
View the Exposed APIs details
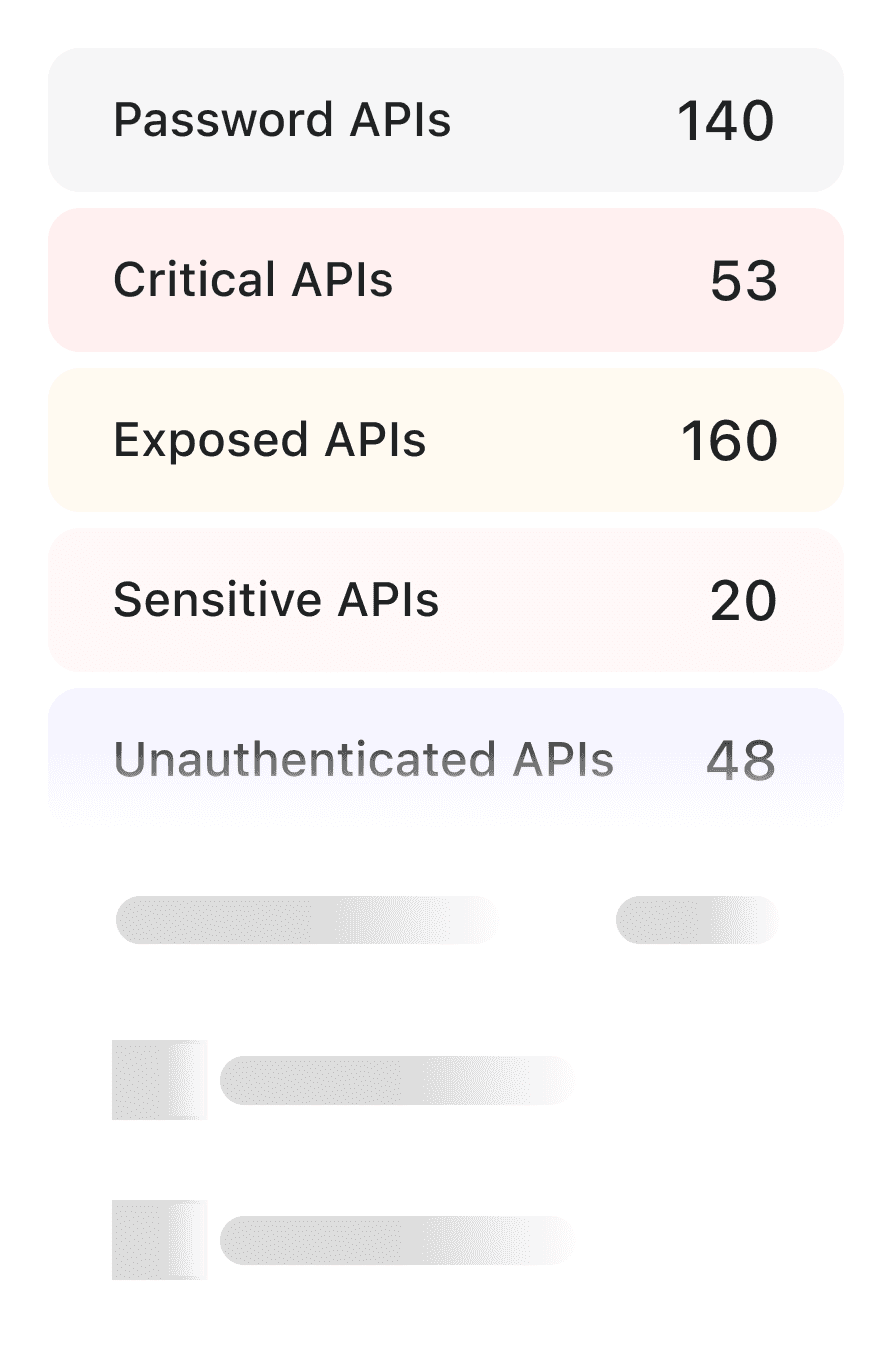(x=446, y=440)
